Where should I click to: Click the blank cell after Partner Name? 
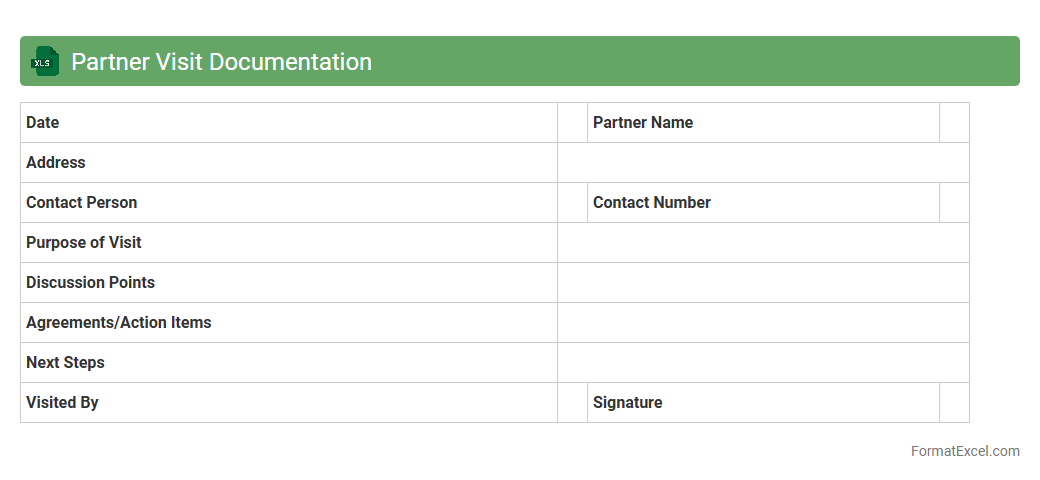(954, 123)
